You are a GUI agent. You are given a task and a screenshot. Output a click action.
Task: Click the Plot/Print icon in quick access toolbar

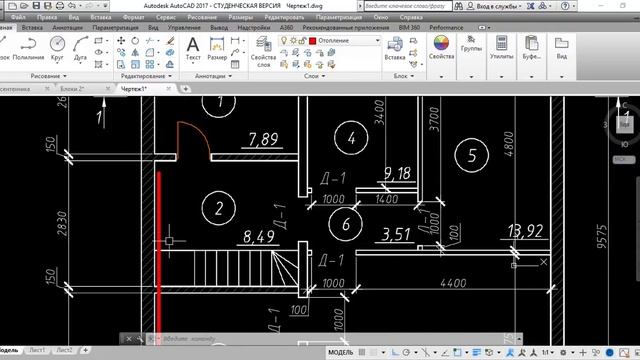point(60,6)
